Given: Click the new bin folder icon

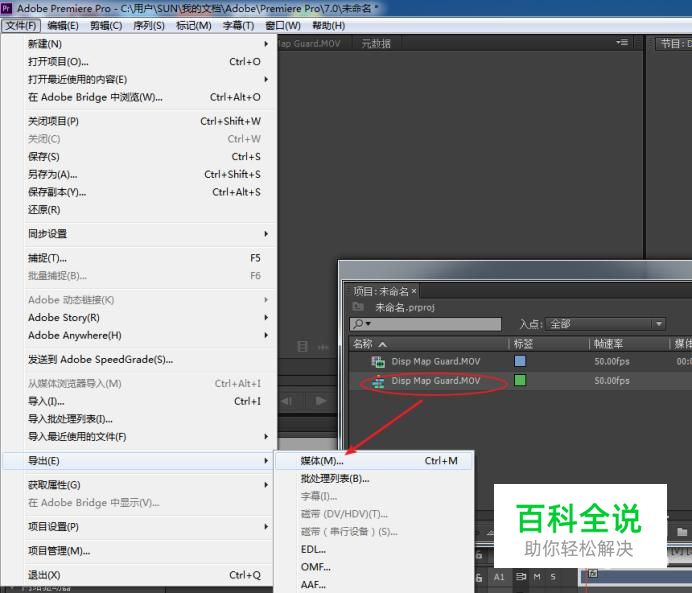Looking at the screenshot, I should point(682,532).
